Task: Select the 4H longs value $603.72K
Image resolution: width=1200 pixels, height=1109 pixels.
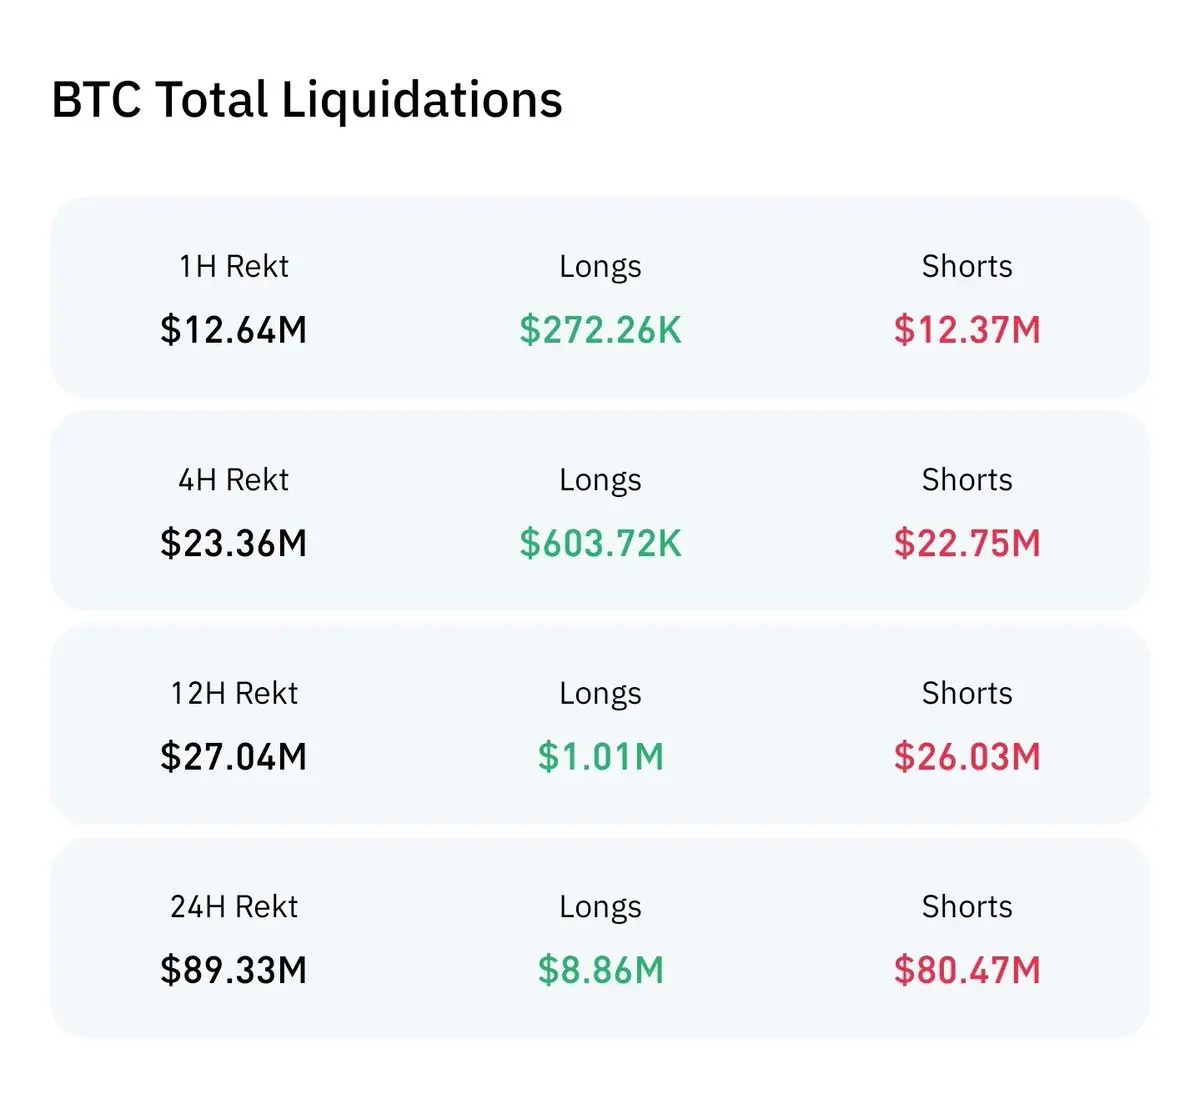Action: pos(600,544)
